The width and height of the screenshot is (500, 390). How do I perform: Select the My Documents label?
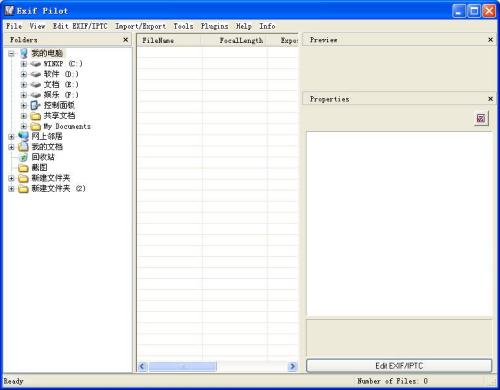pos(67,126)
